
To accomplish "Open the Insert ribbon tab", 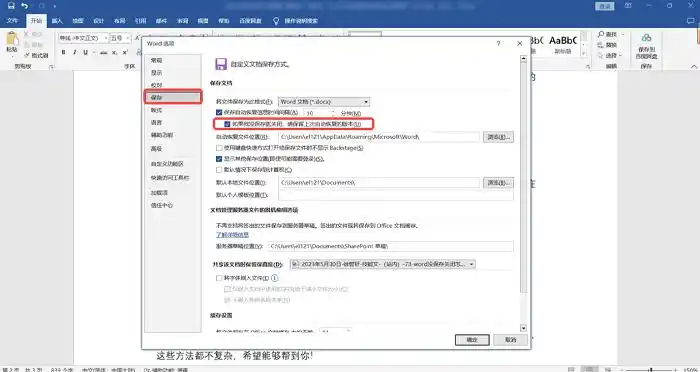I will click(57, 21).
